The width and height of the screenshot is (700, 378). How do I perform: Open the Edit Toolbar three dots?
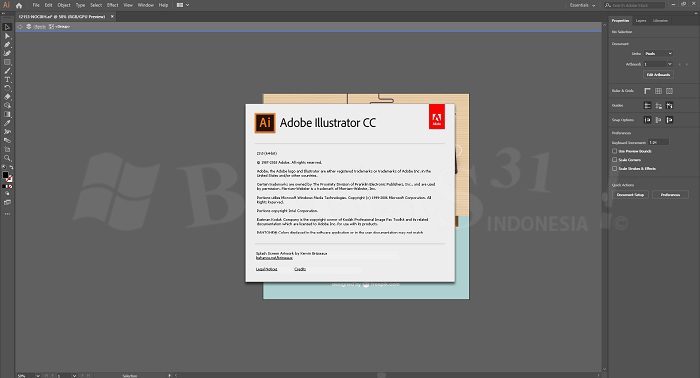(x=7, y=214)
